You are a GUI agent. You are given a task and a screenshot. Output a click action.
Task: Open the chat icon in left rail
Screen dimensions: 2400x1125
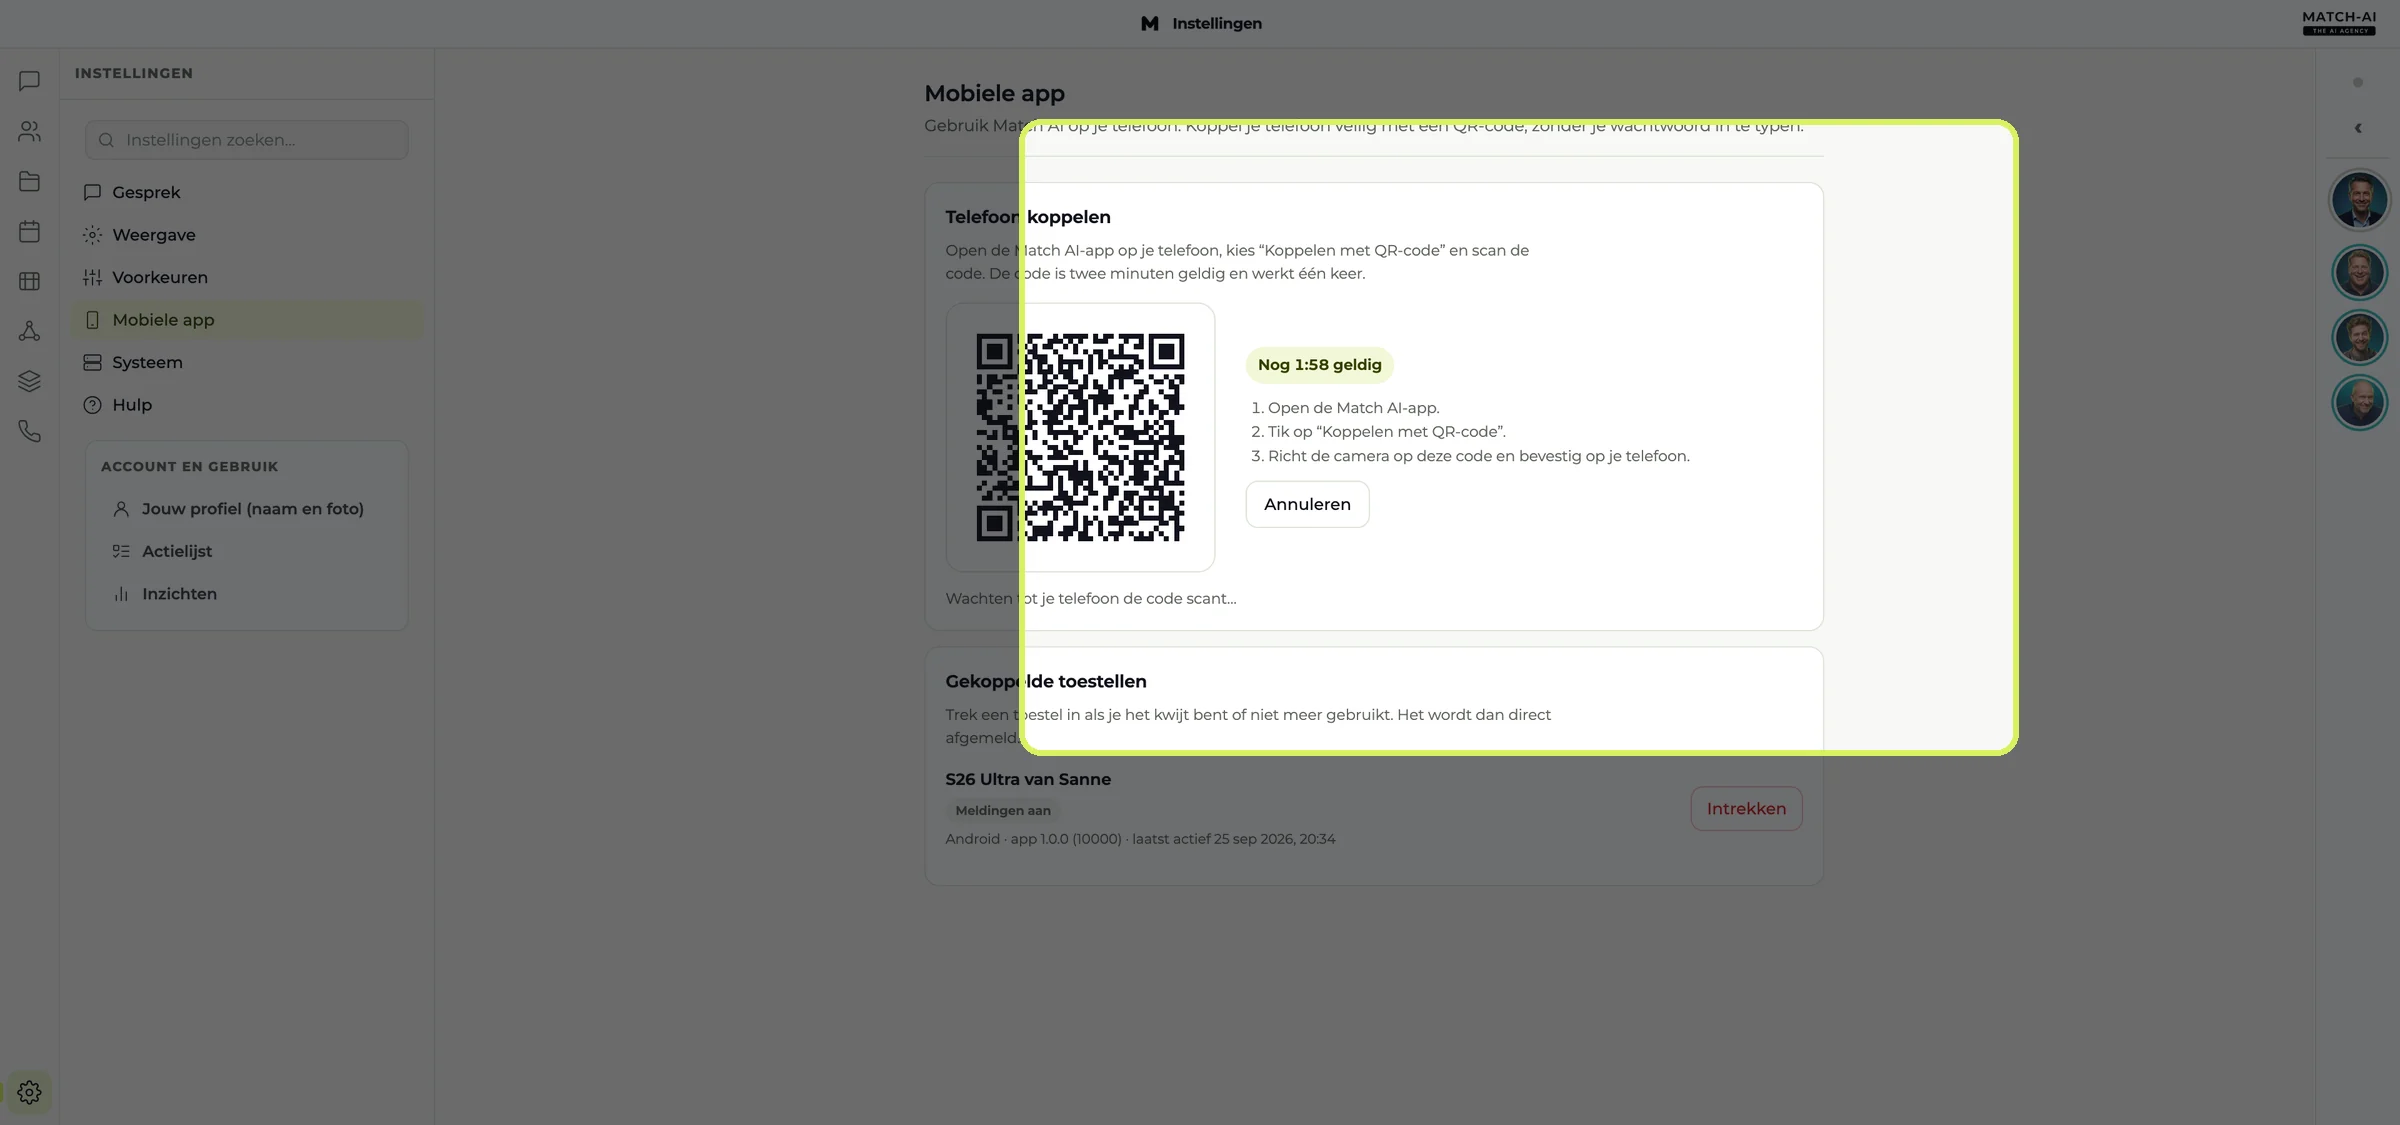point(29,81)
